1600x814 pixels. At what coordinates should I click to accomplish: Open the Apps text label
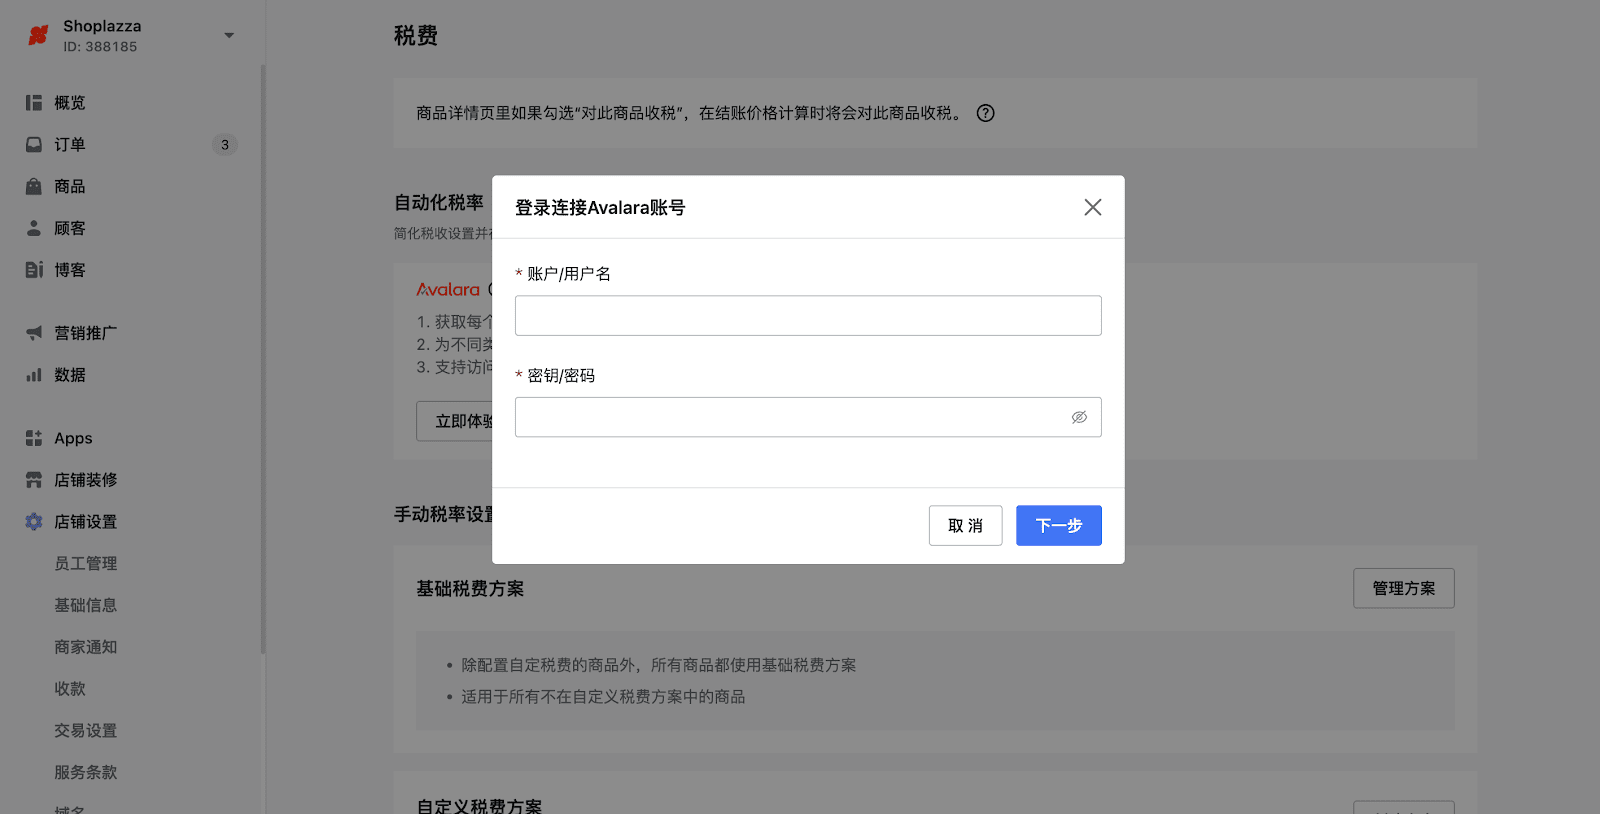click(x=73, y=438)
